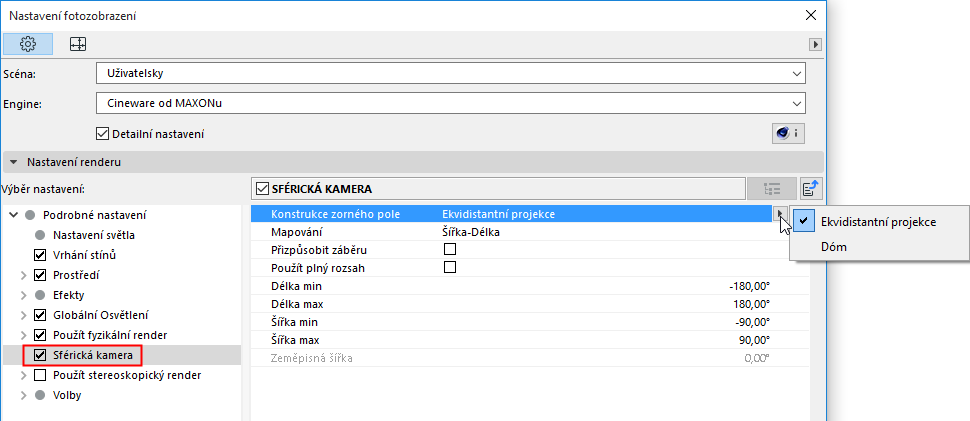The image size is (970, 421).
Task: Open the Scéna dropdown
Action: point(451,73)
